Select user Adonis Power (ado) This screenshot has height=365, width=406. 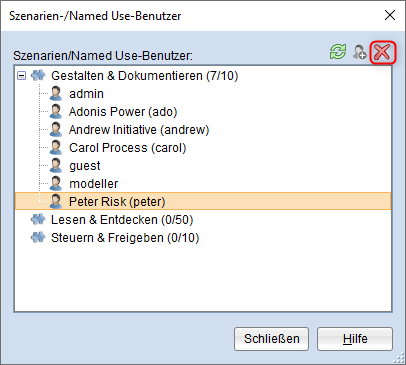pos(123,112)
